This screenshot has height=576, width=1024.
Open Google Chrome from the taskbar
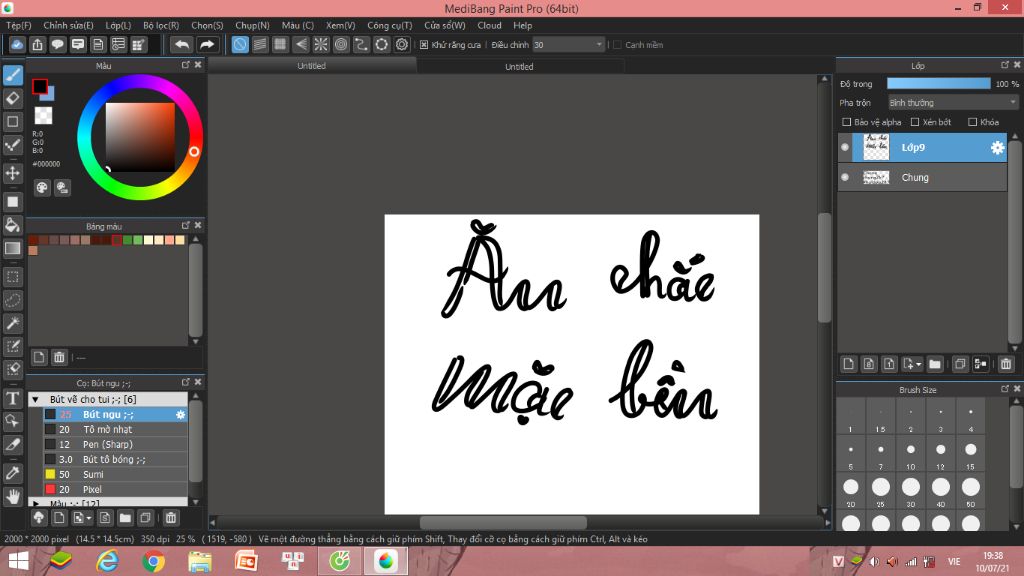click(x=153, y=561)
